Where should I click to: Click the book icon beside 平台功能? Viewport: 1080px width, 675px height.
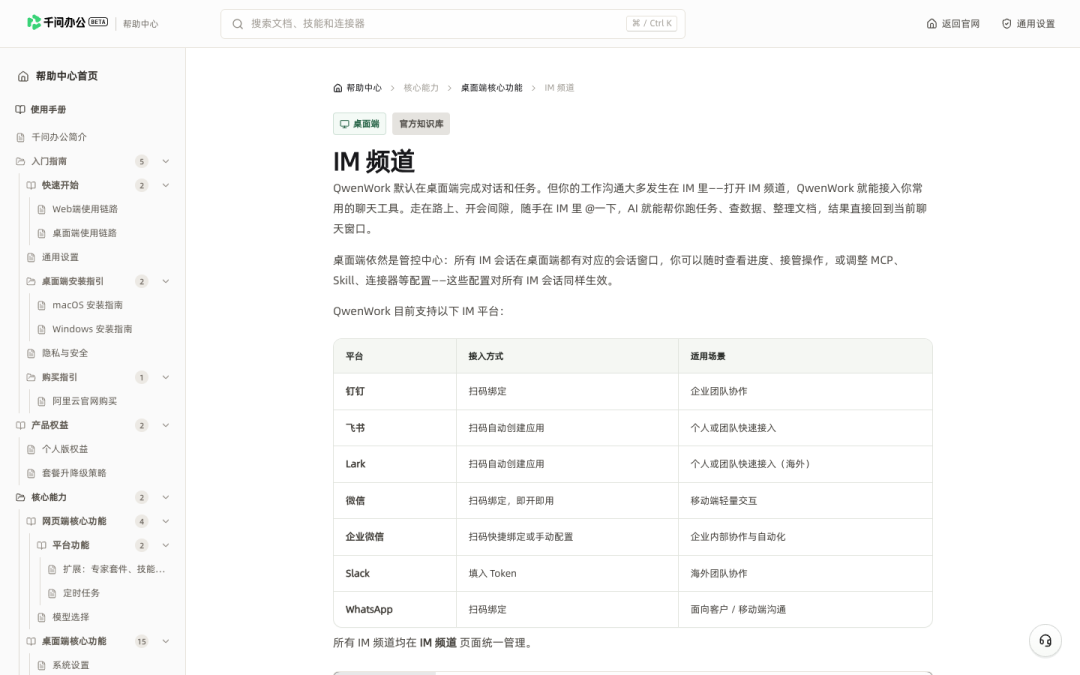(x=41, y=546)
